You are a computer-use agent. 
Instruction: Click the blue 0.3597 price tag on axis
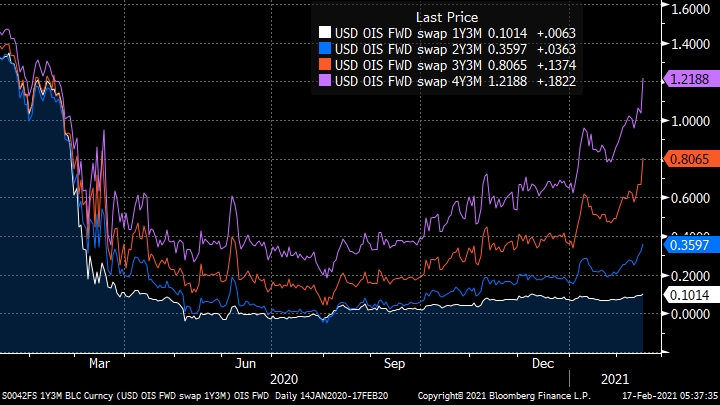691,244
